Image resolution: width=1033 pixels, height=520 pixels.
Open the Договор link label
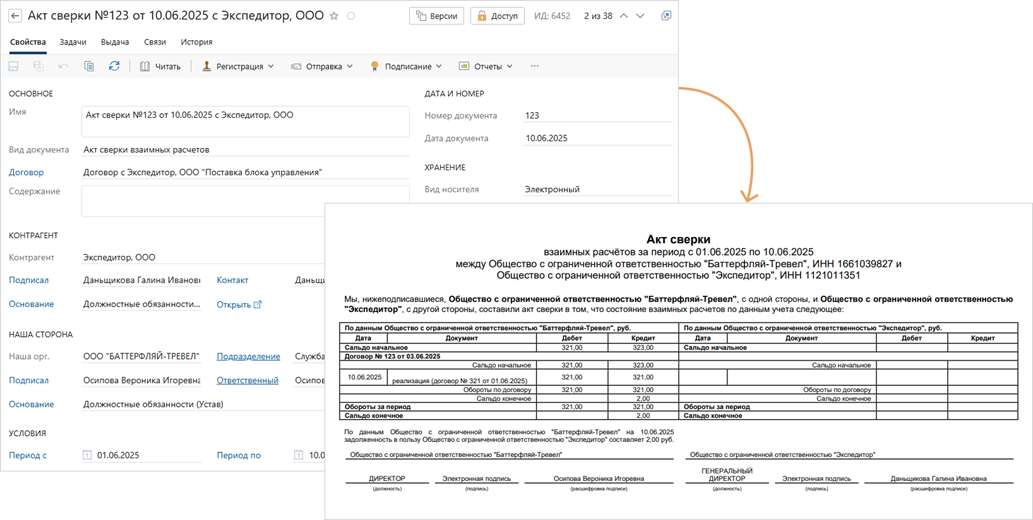point(26,173)
